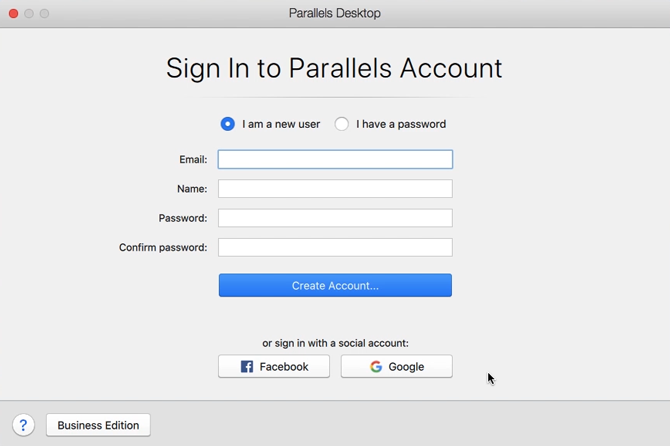Click the gray minimize window button
This screenshot has width=670, height=446.
[x=29, y=14]
